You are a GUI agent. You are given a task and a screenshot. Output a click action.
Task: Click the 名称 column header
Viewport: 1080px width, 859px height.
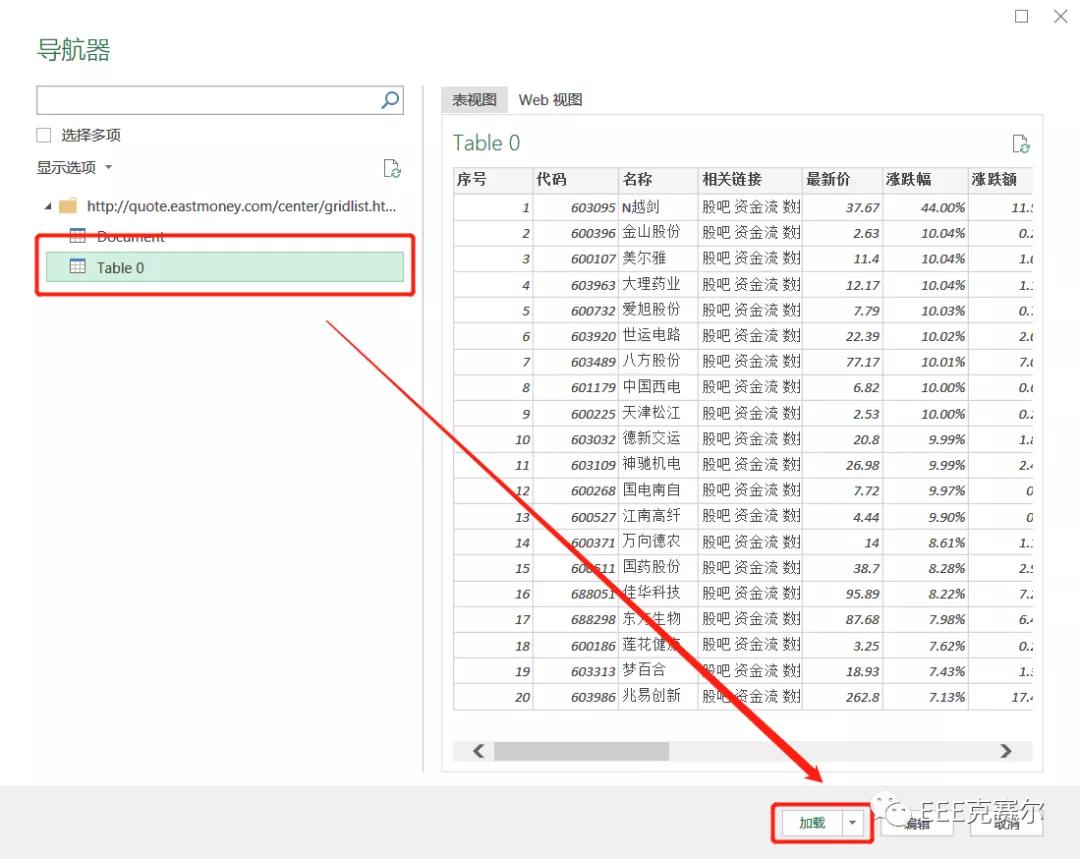pyautogui.click(x=646, y=182)
